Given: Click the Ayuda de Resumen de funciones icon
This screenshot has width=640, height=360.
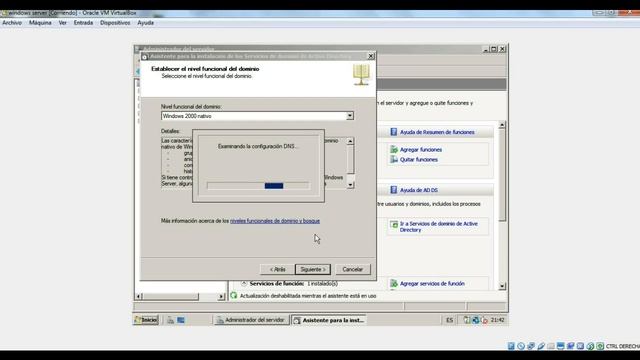Looking at the screenshot, I should 393,132.
